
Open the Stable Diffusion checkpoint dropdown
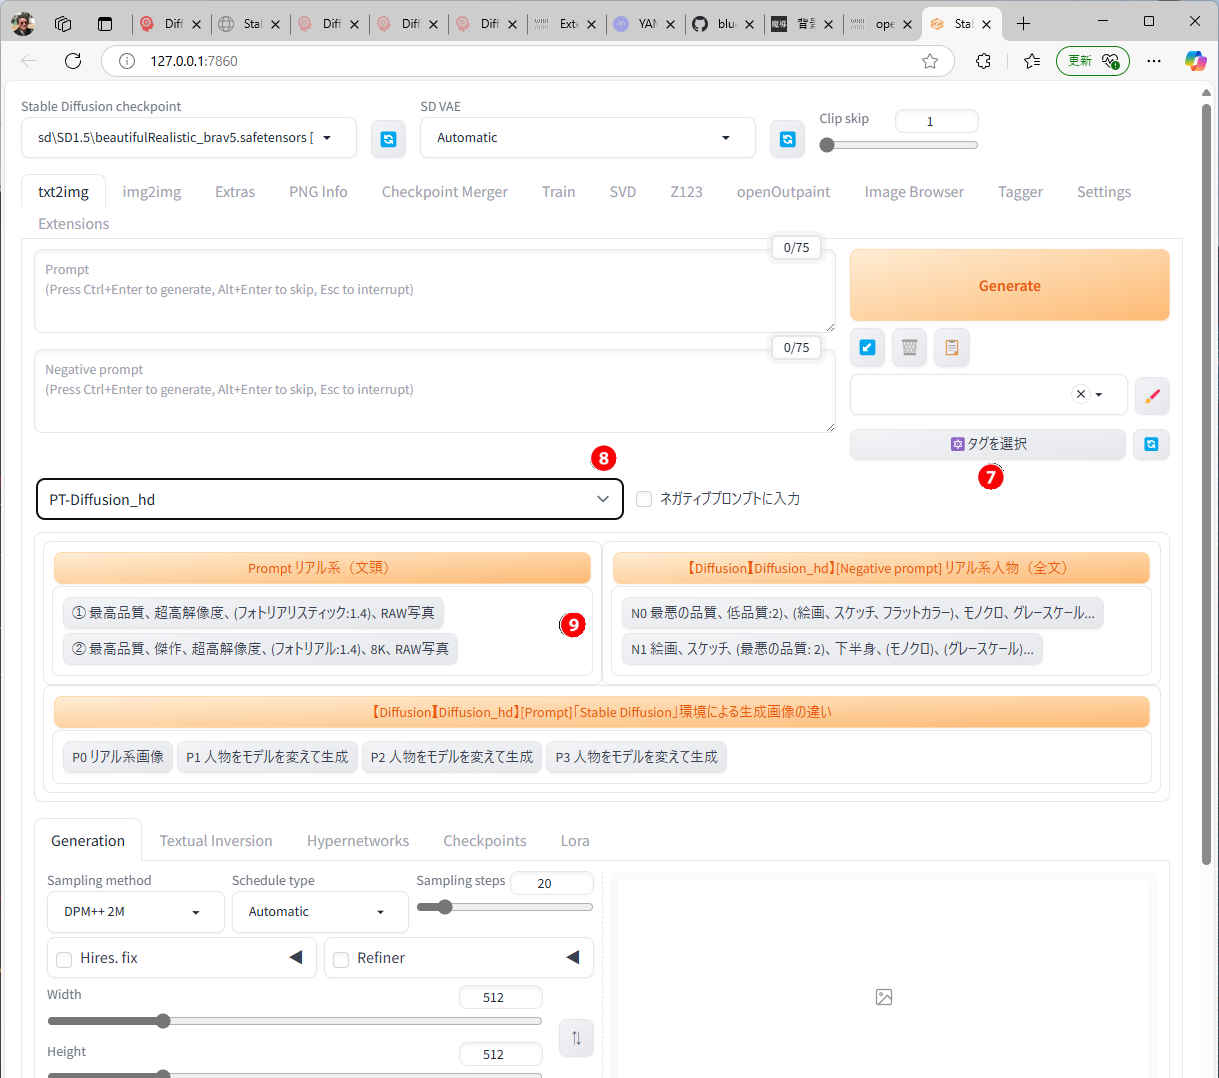(188, 138)
